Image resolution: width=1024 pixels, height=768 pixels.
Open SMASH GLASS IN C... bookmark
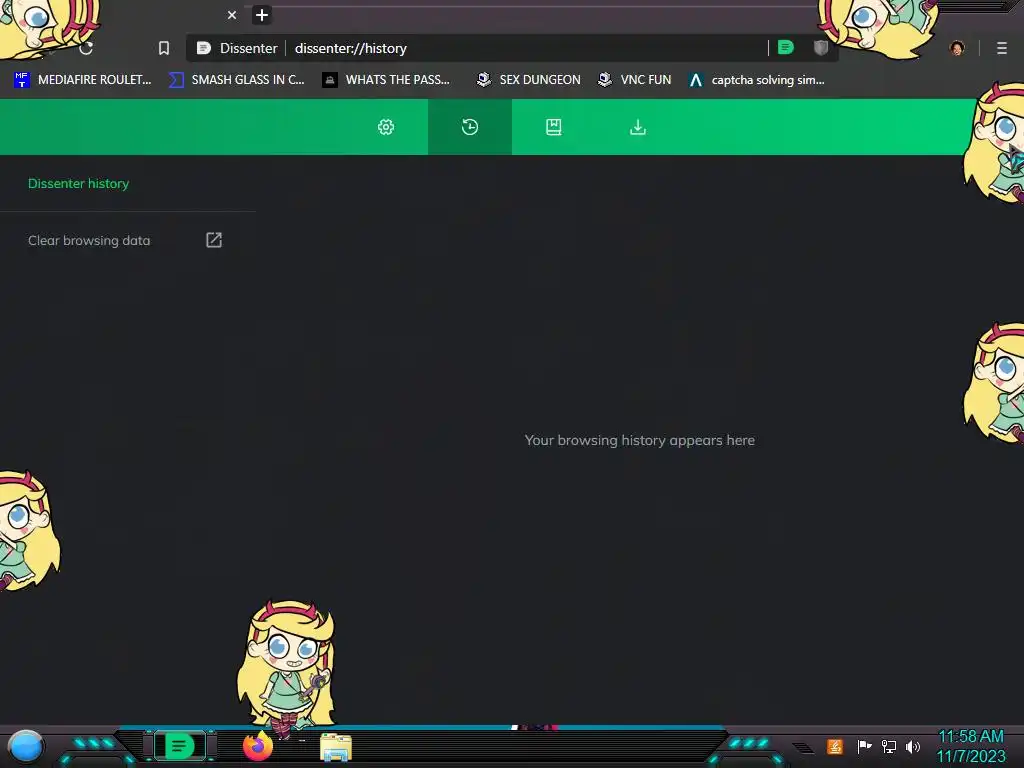click(x=236, y=80)
